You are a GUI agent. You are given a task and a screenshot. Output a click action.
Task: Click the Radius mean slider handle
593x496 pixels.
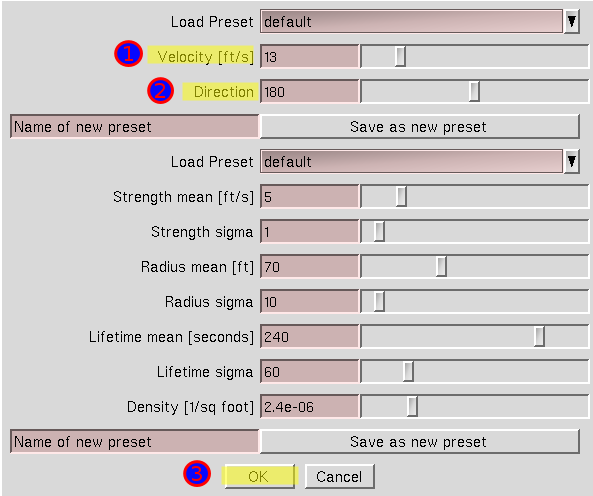tap(441, 267)
